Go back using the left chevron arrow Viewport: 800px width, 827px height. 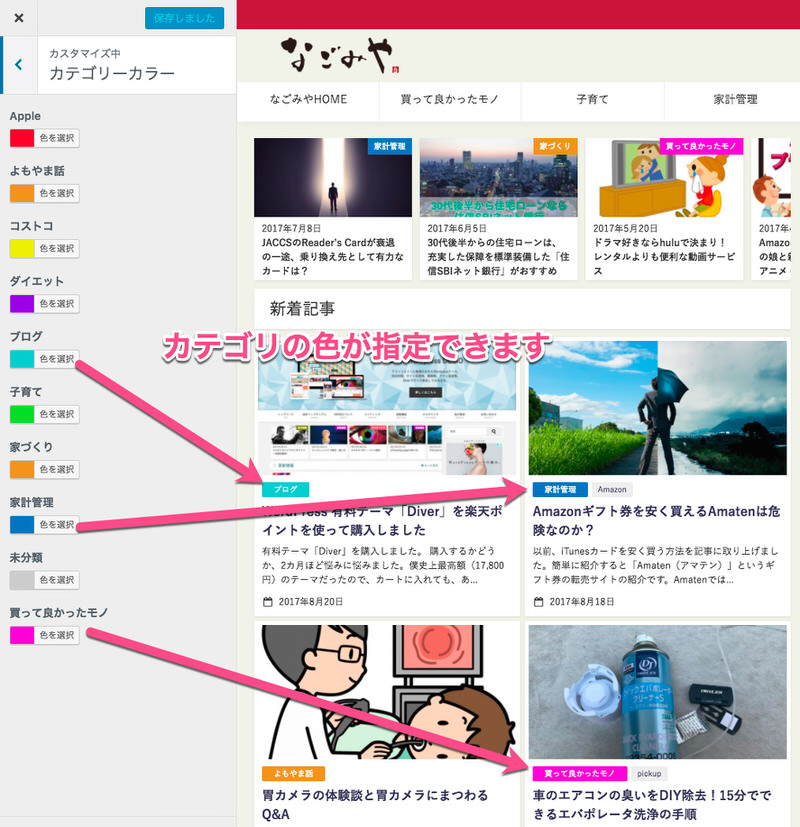coord(19,65)
